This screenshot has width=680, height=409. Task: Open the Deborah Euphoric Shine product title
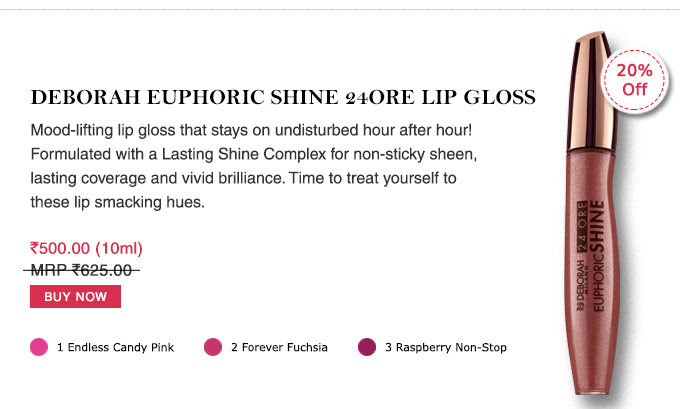coord(283,99)
